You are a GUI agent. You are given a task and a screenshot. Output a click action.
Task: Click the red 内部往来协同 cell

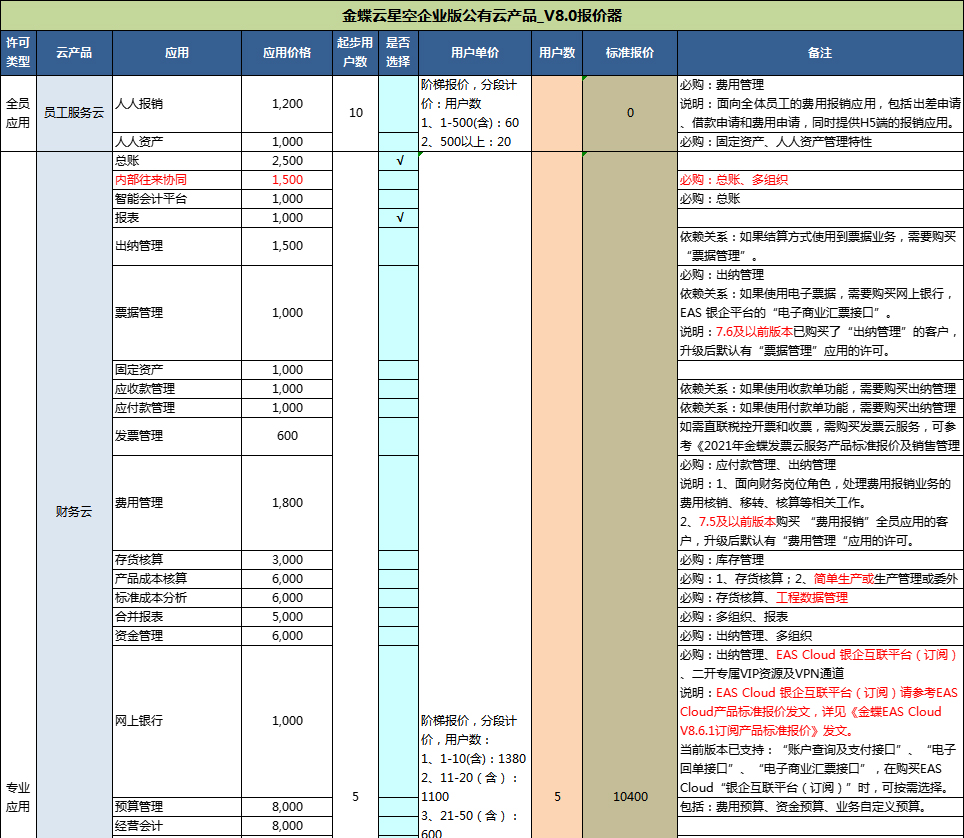[x=177, y=180]
